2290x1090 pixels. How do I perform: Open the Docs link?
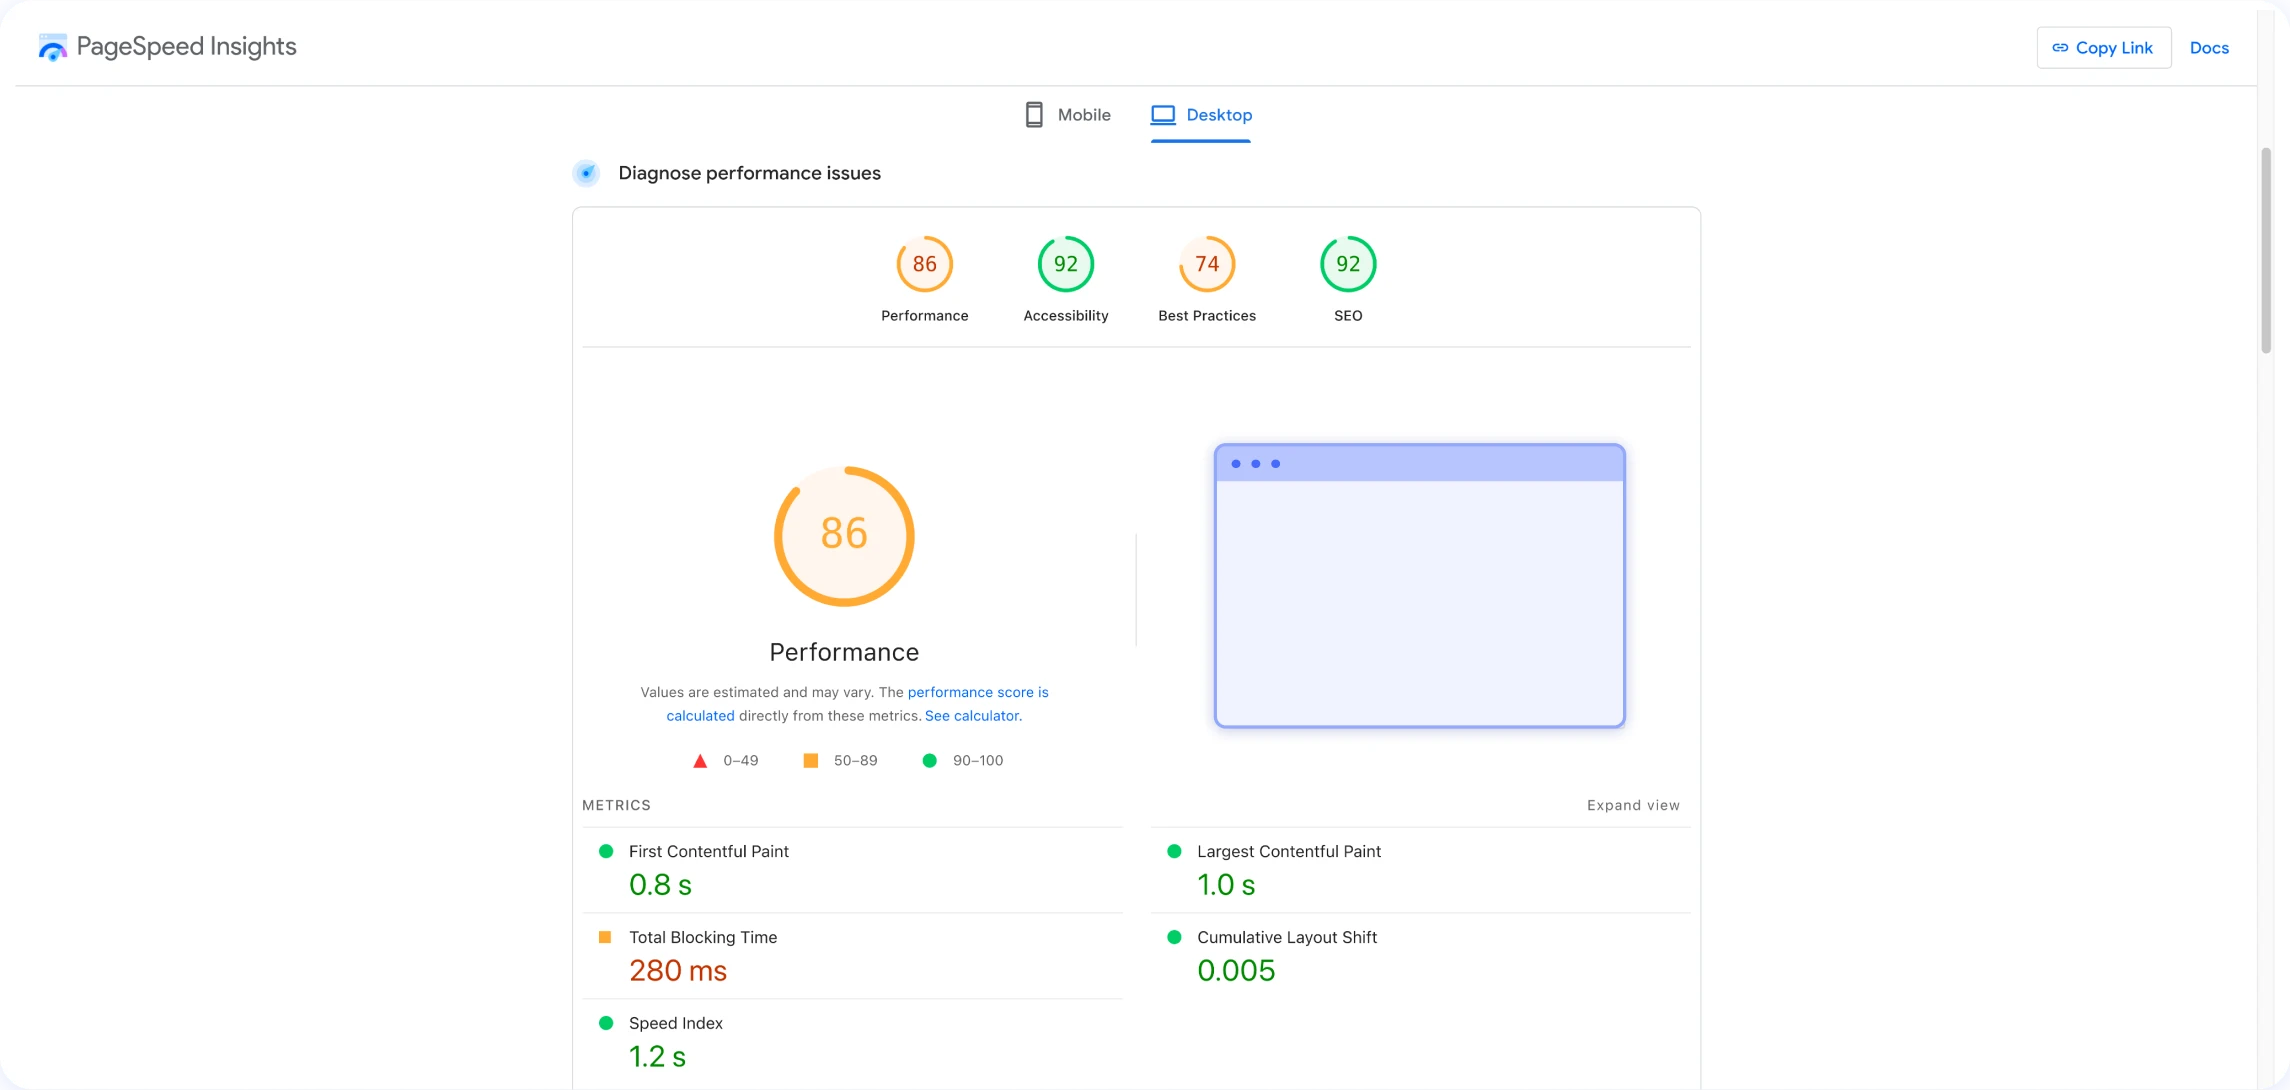click(2208, 48)
